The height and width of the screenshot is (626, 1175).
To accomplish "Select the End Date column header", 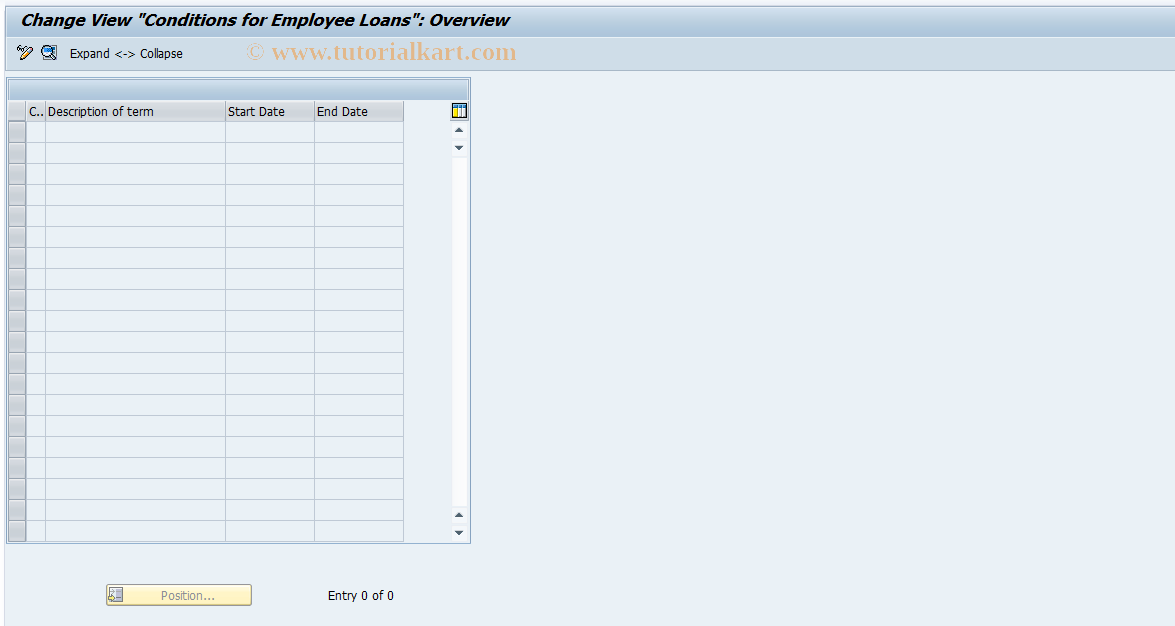I will click(359, 112).
